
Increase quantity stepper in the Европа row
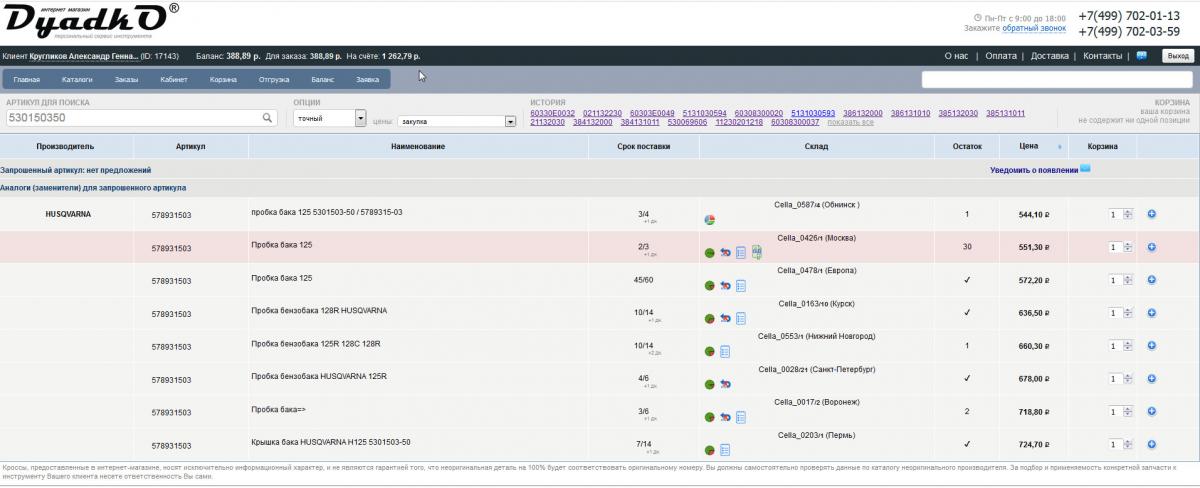click(1128, 277)
